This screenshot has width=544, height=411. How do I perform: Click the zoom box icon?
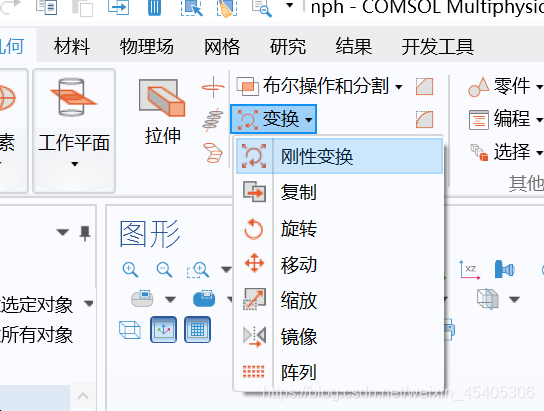(198, 269)
